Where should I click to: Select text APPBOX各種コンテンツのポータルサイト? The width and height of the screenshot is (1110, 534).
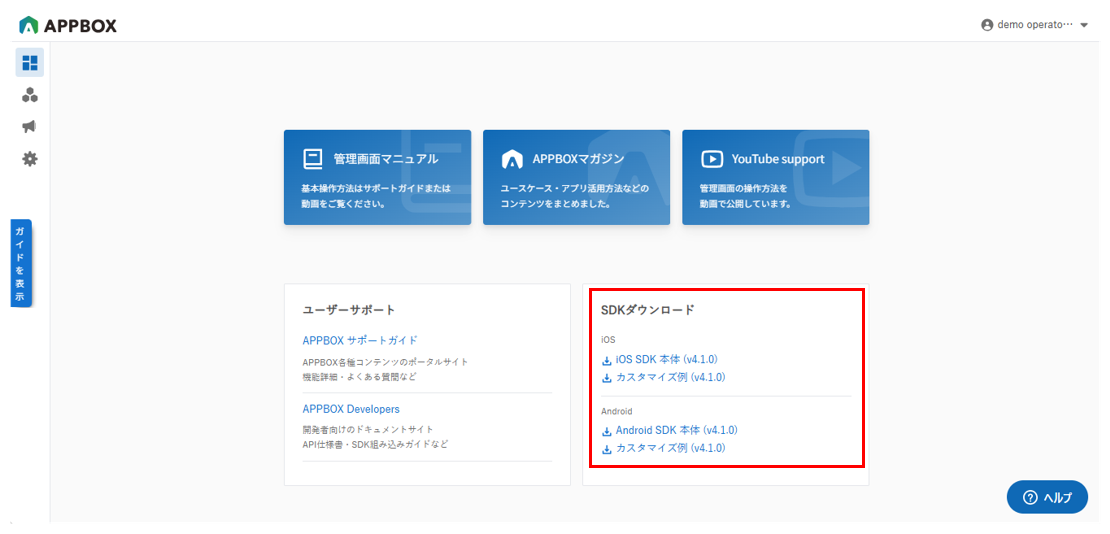coord(385,362)
